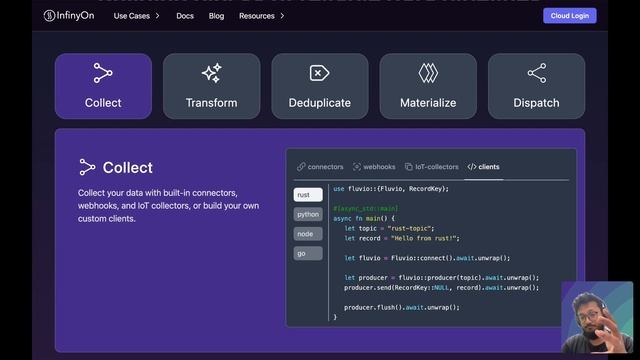Click the 'producer.send' code line

tap(442, 287)
